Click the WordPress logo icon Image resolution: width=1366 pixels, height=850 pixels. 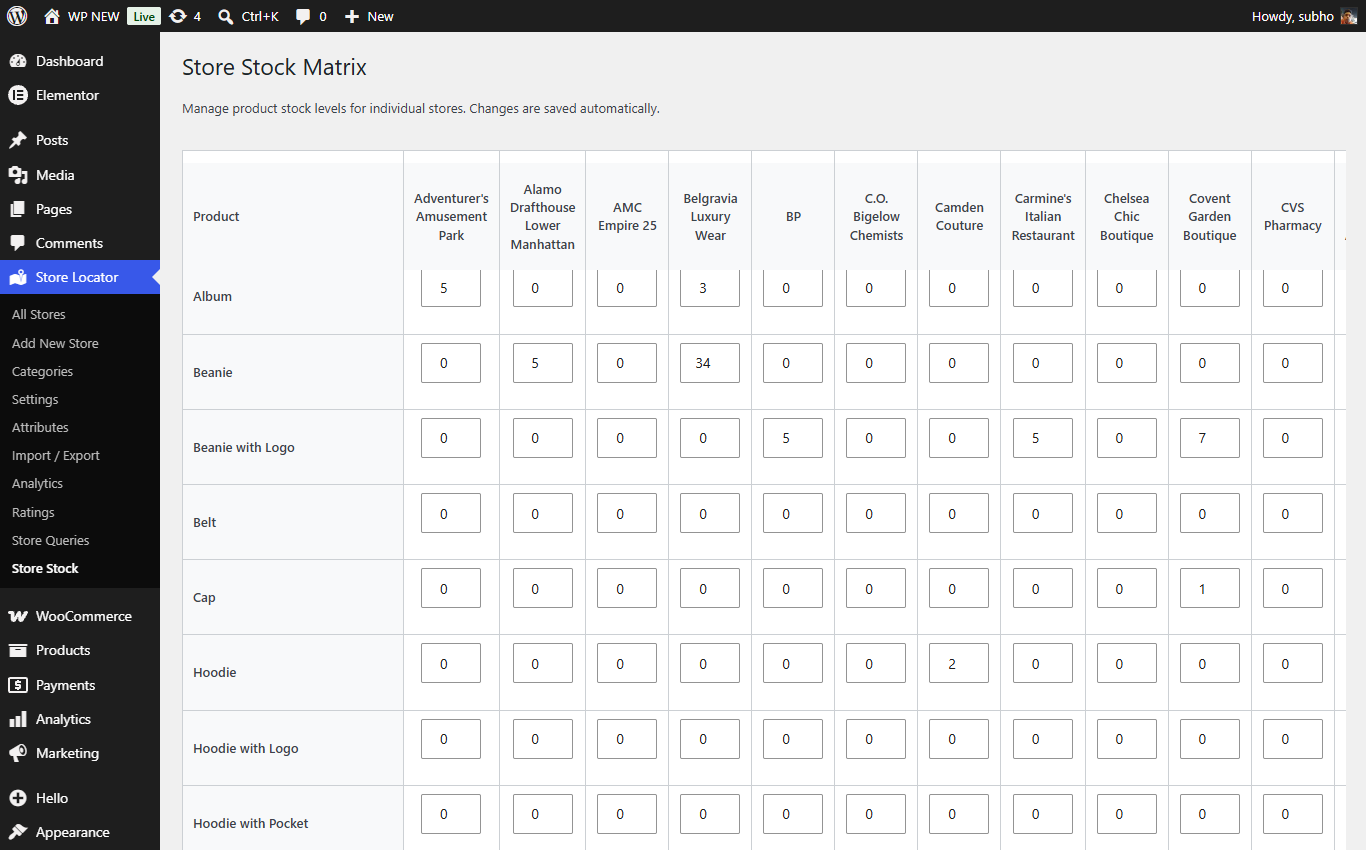tap(17, 16)
